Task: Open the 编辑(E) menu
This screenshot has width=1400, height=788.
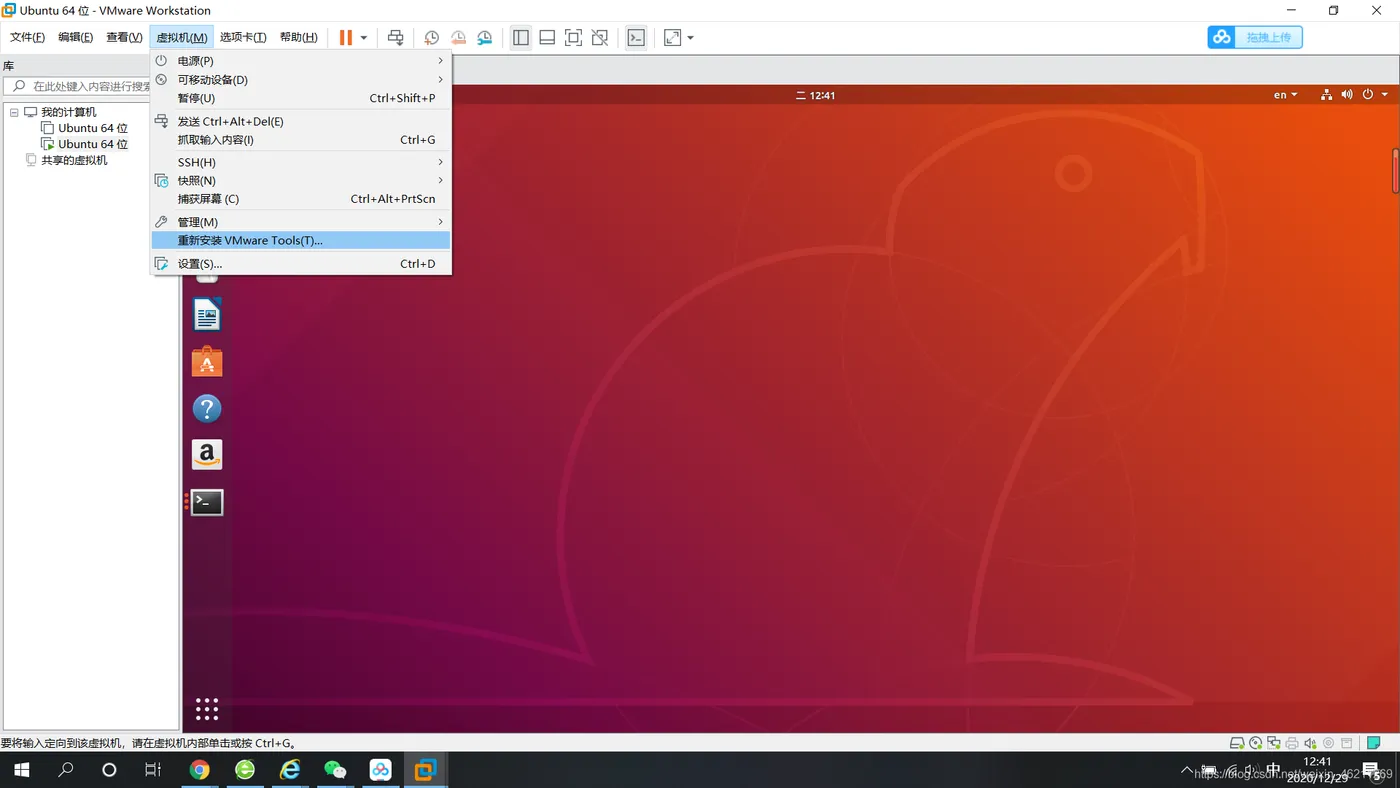Action: (x=75, y=37)
